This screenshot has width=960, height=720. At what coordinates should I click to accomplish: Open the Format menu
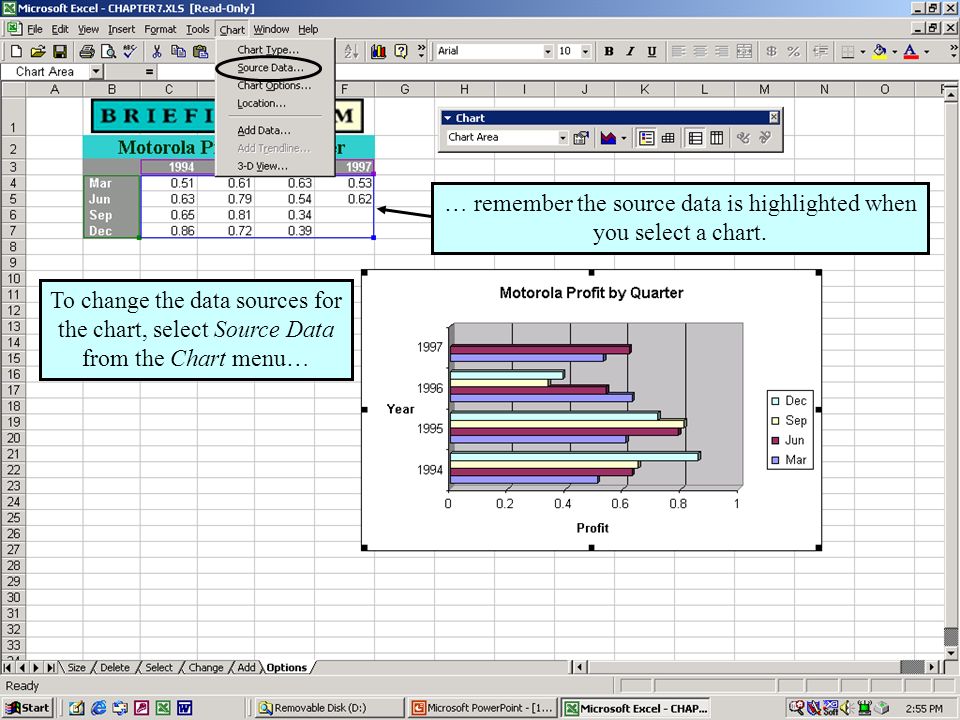tap(160, 29)
